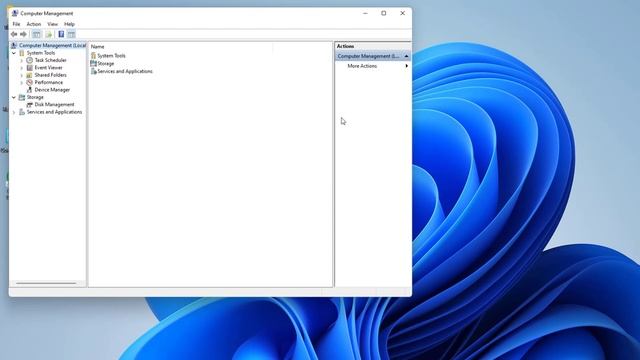The width and height of the screenshot is (640, 360).
Task: Click System Tools icon in Name list
Action: pos(93,56)
